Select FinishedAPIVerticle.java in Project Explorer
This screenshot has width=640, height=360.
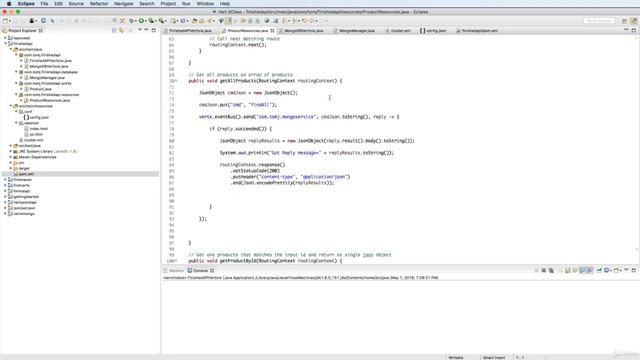click(x=50, y=61)
